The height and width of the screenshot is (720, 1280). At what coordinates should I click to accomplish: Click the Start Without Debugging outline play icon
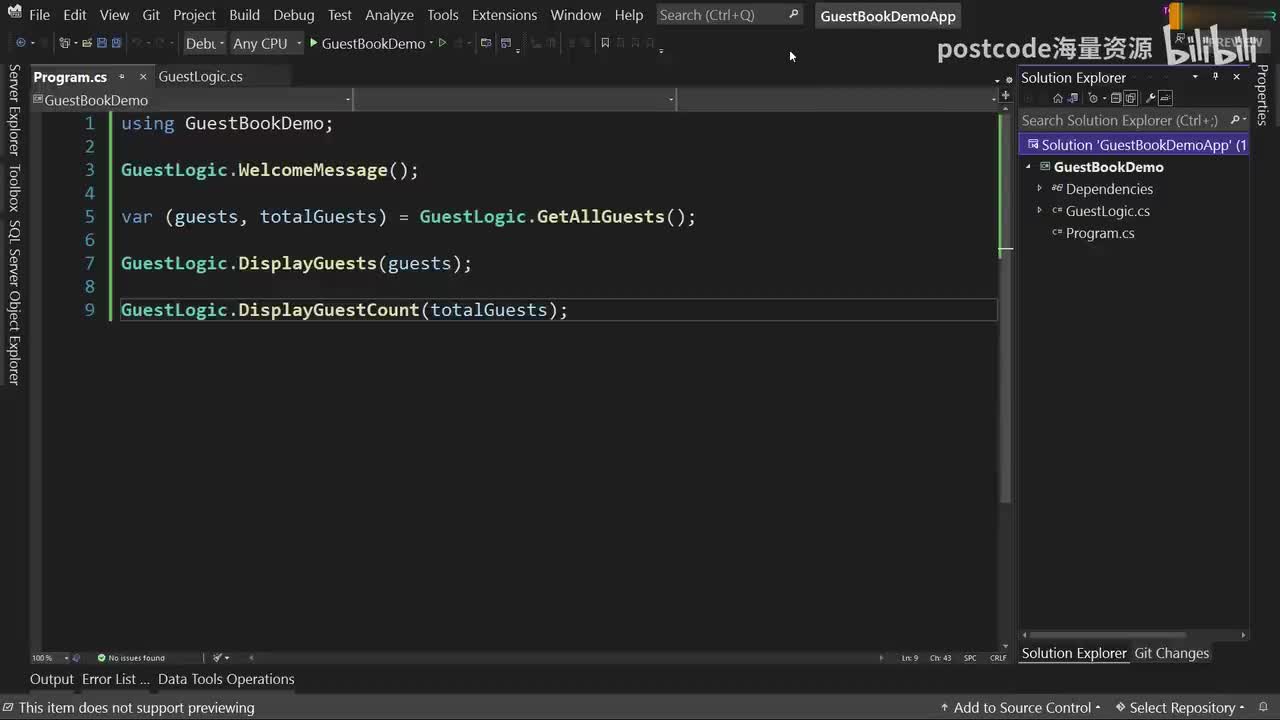(x=442, y=43)
